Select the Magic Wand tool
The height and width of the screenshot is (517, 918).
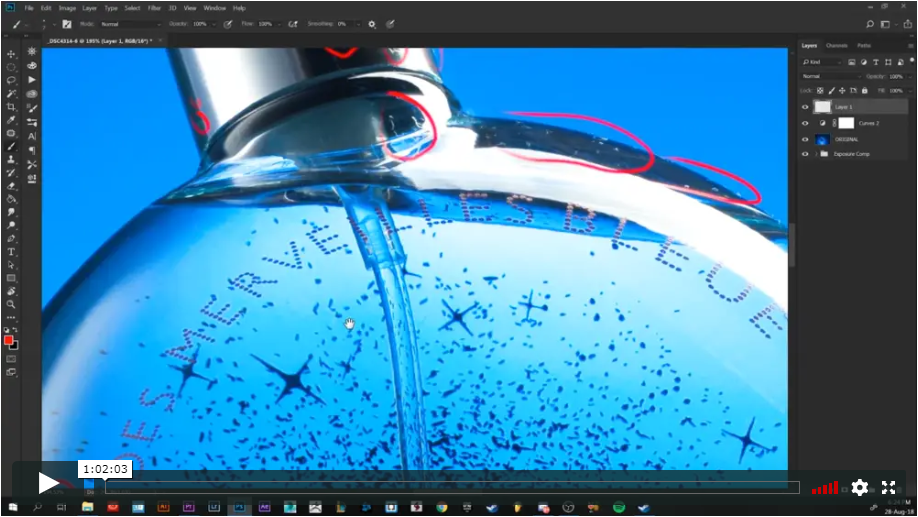[11, 94]
